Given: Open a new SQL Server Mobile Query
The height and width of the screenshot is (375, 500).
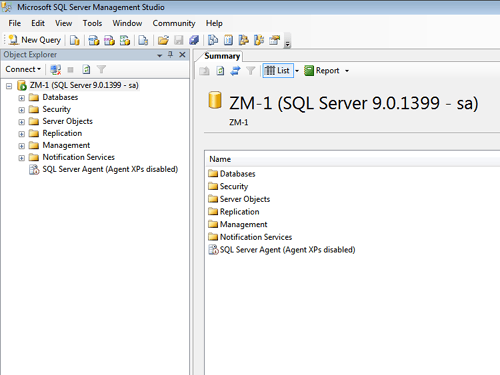Looking at the screenshot, I should (143, 40).
